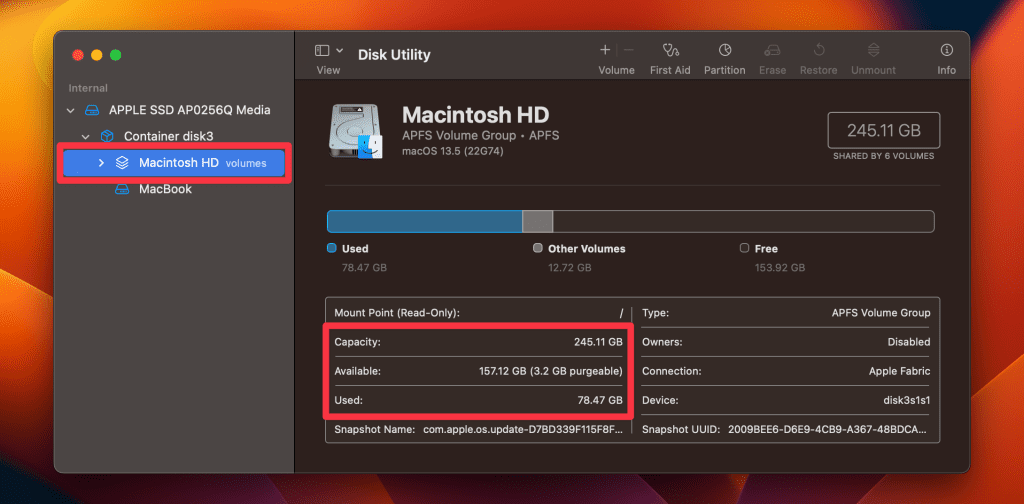This screenshot has width=1024, height=504.
Task: Click the blue Used portion of usage bar
Action: [424, 221]
